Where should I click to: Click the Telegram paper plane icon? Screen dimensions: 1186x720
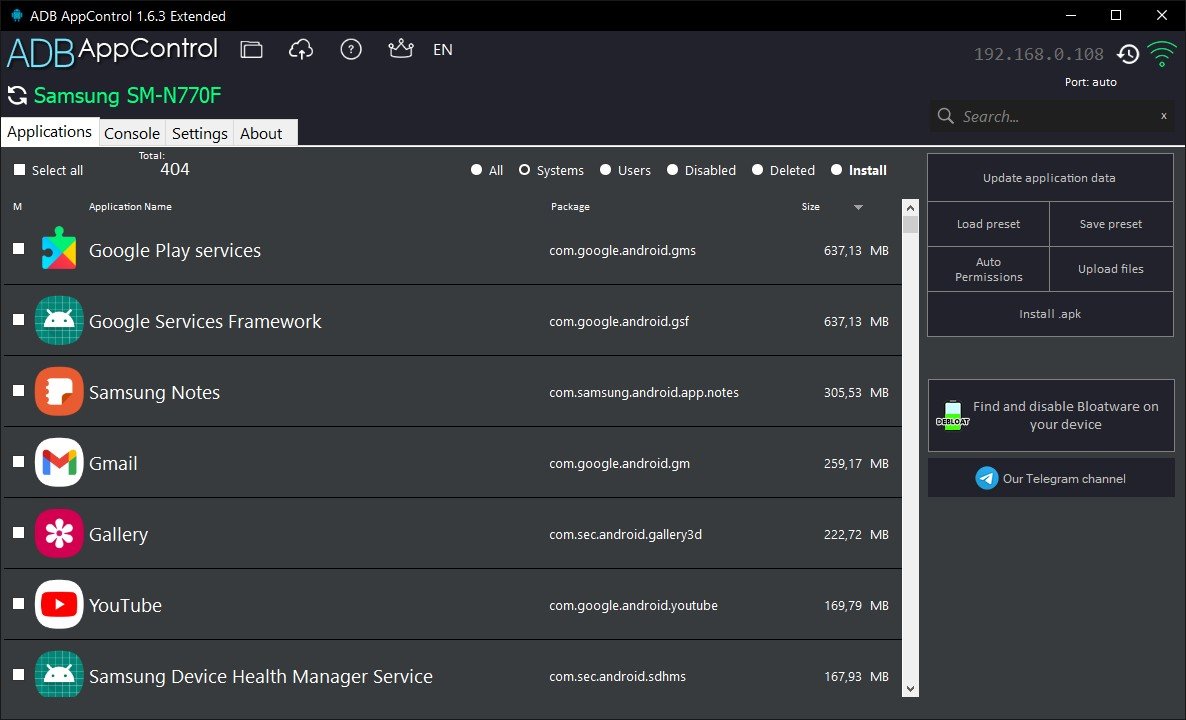[986, 478]
